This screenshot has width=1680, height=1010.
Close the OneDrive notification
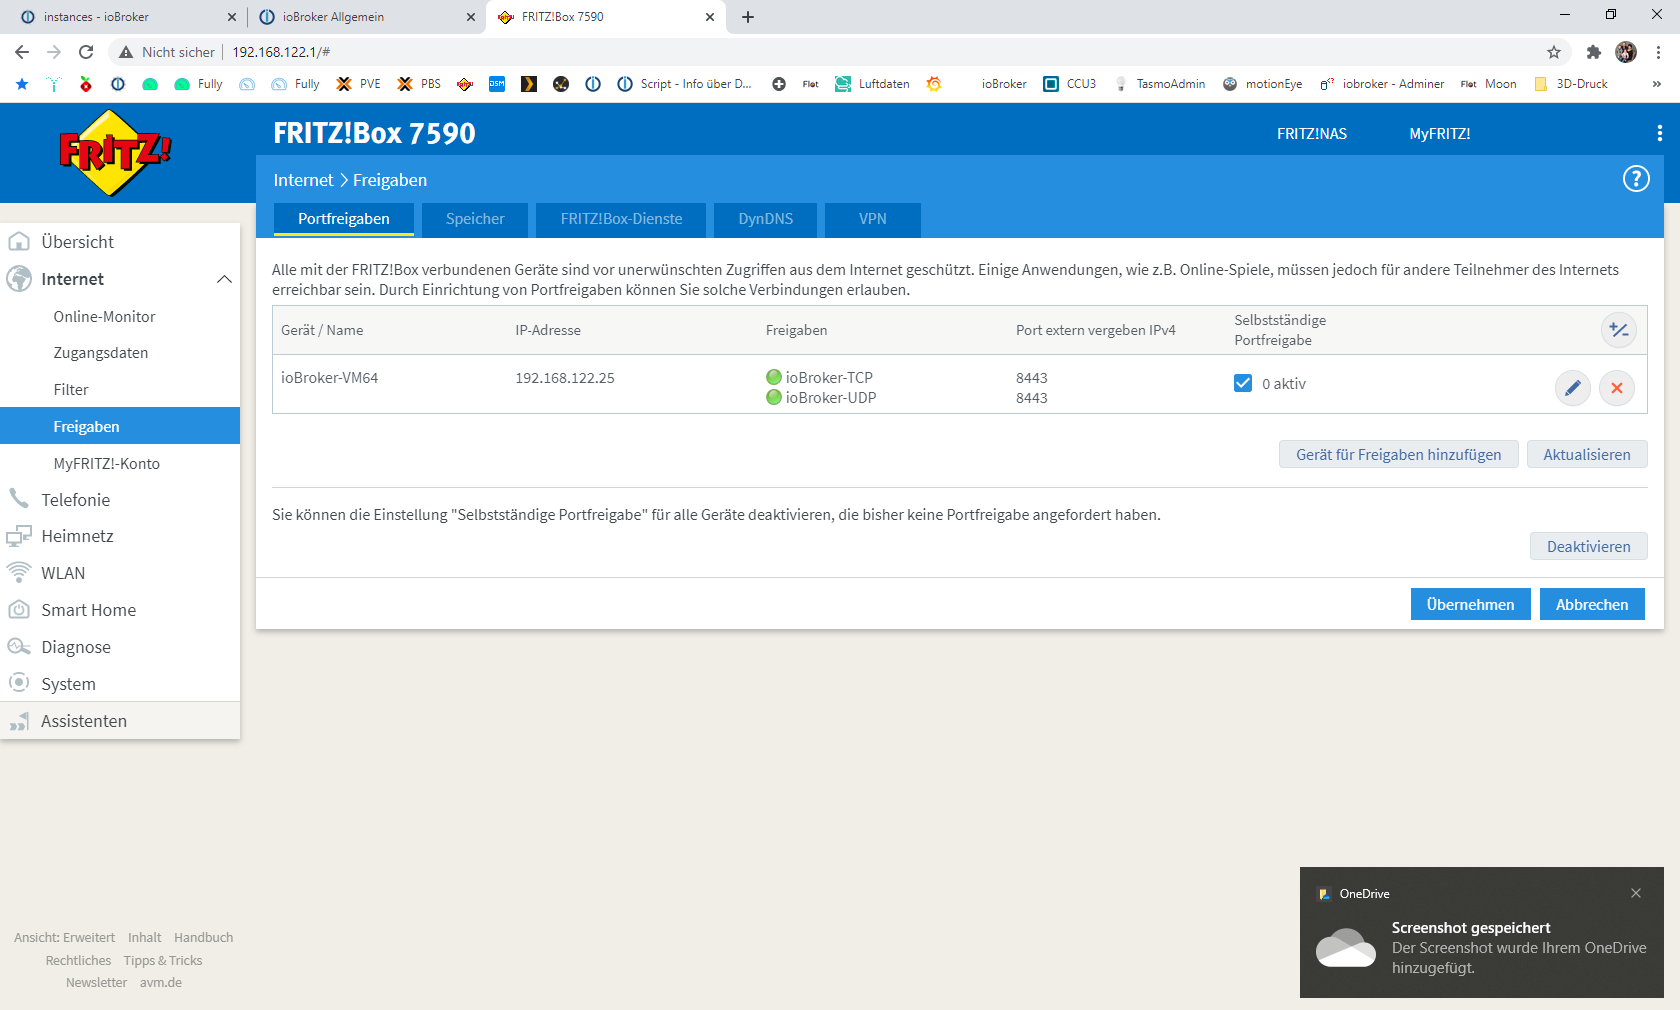tap(1636, 893)
